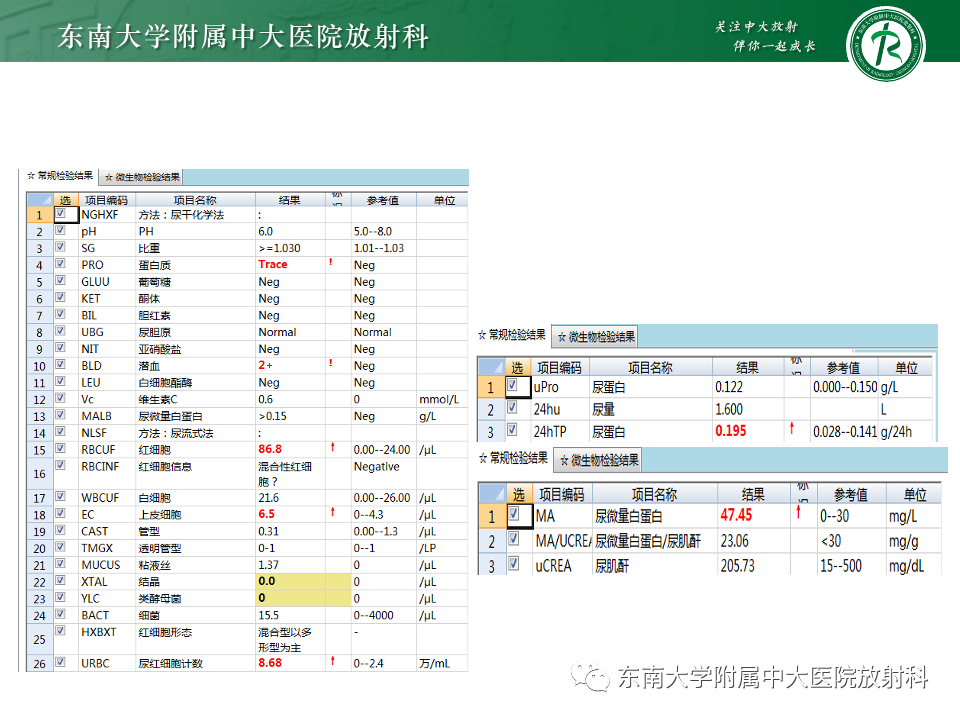Click highlighted 0.0 XTAL result cell
The height and width of the screenshot is (720, 960).
[290, 581]
